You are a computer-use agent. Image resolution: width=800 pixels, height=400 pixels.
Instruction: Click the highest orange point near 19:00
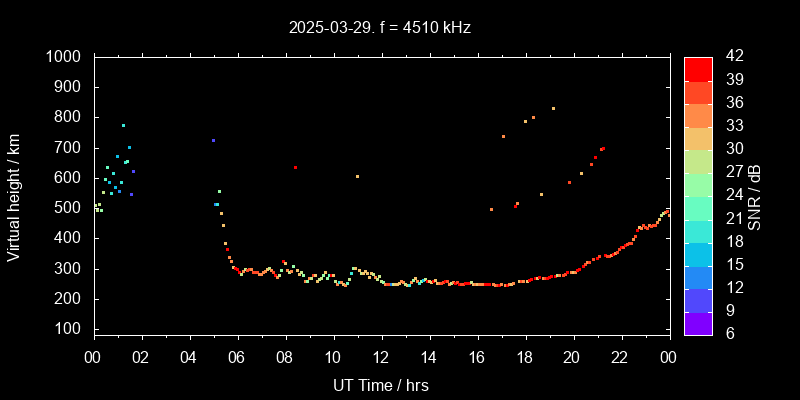[553, 108]
